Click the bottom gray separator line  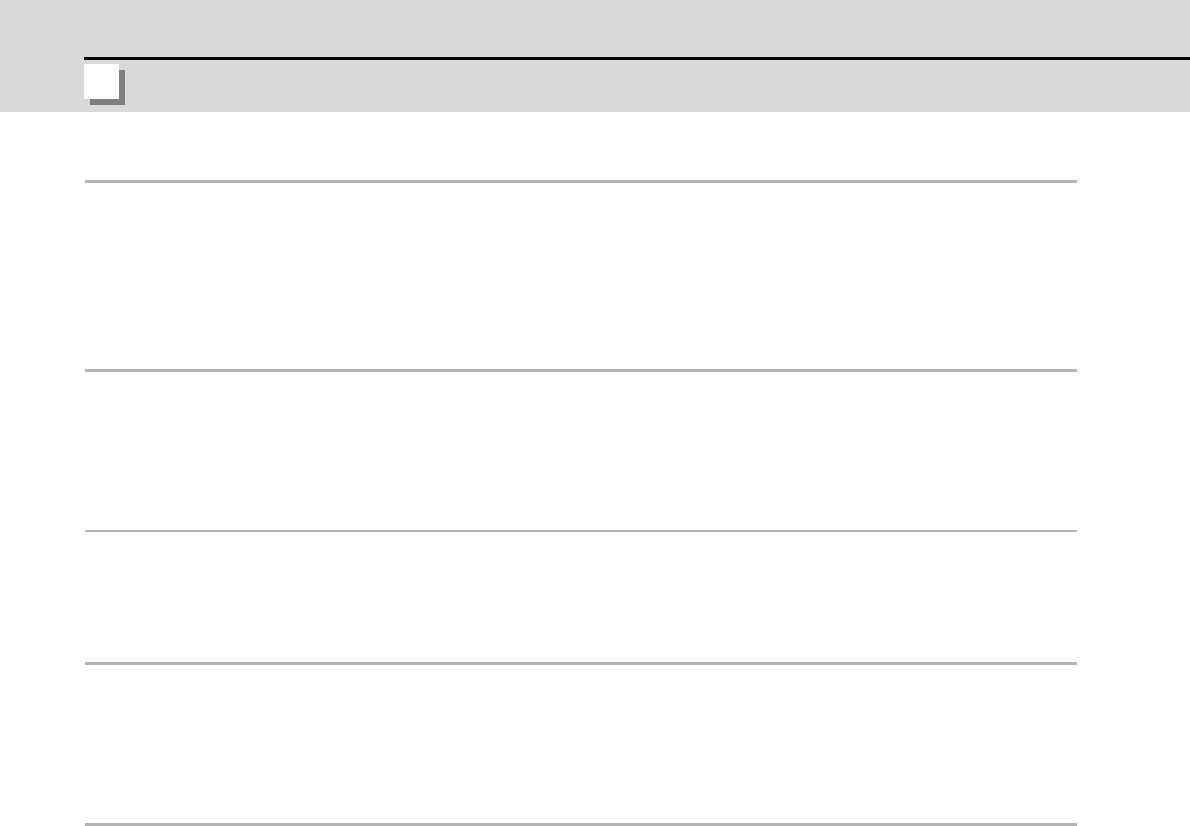pos(580,824)
